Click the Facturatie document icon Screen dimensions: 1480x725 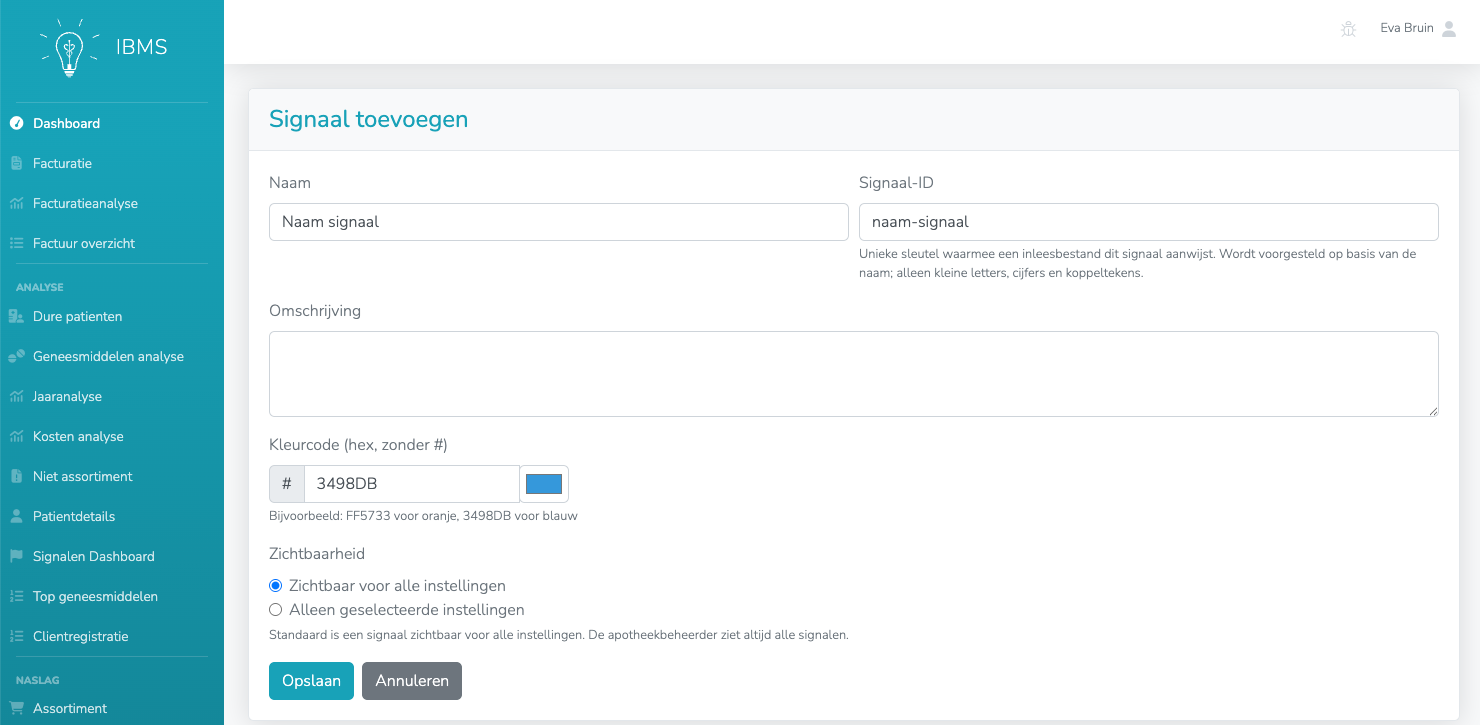16,164
